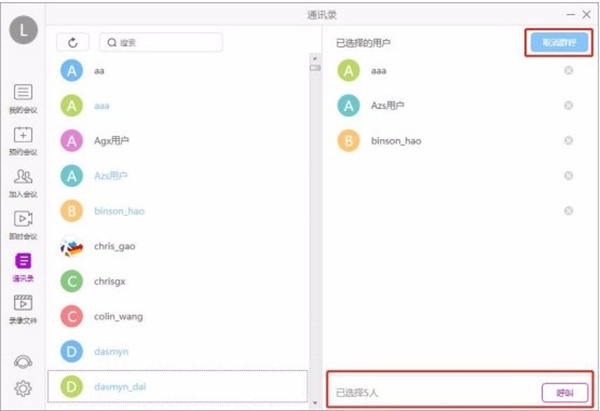This screenshot has width=600, height=411.
Task: Click the gray L profile avatar
Action: pyautogui.click(x=23, y=30)
